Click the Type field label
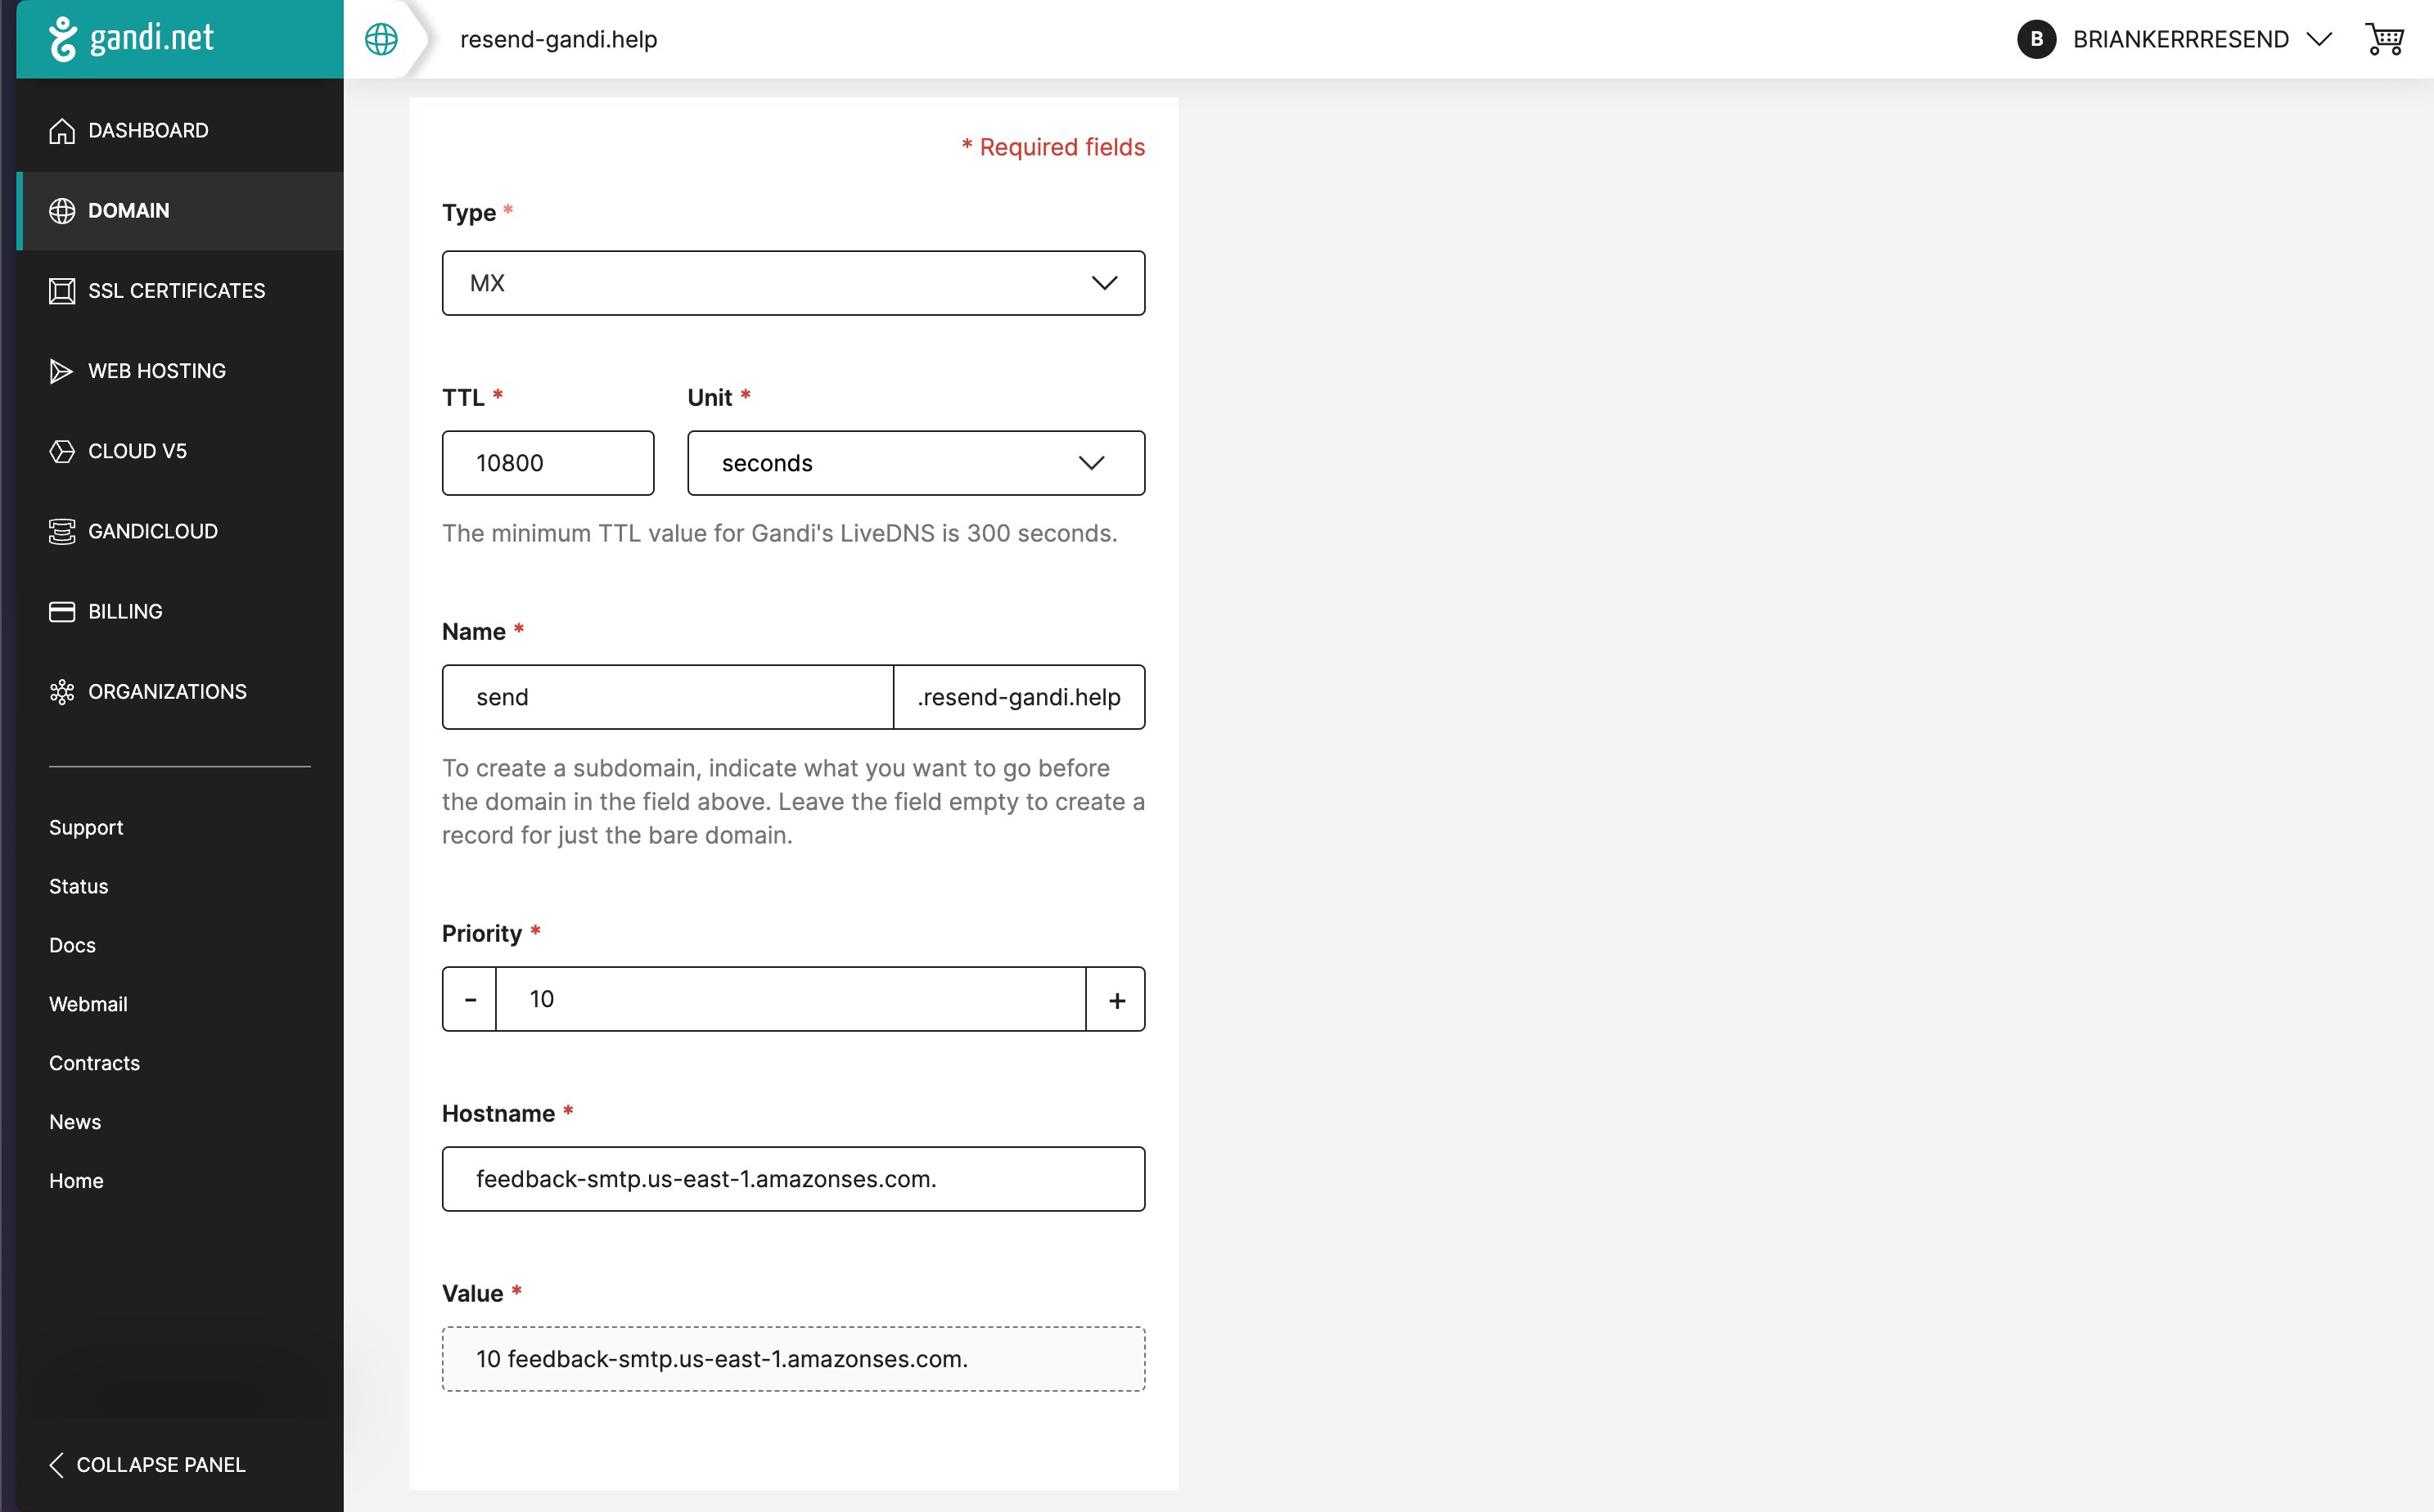This screenshot has width=2434, height=1512. (469, 213)
